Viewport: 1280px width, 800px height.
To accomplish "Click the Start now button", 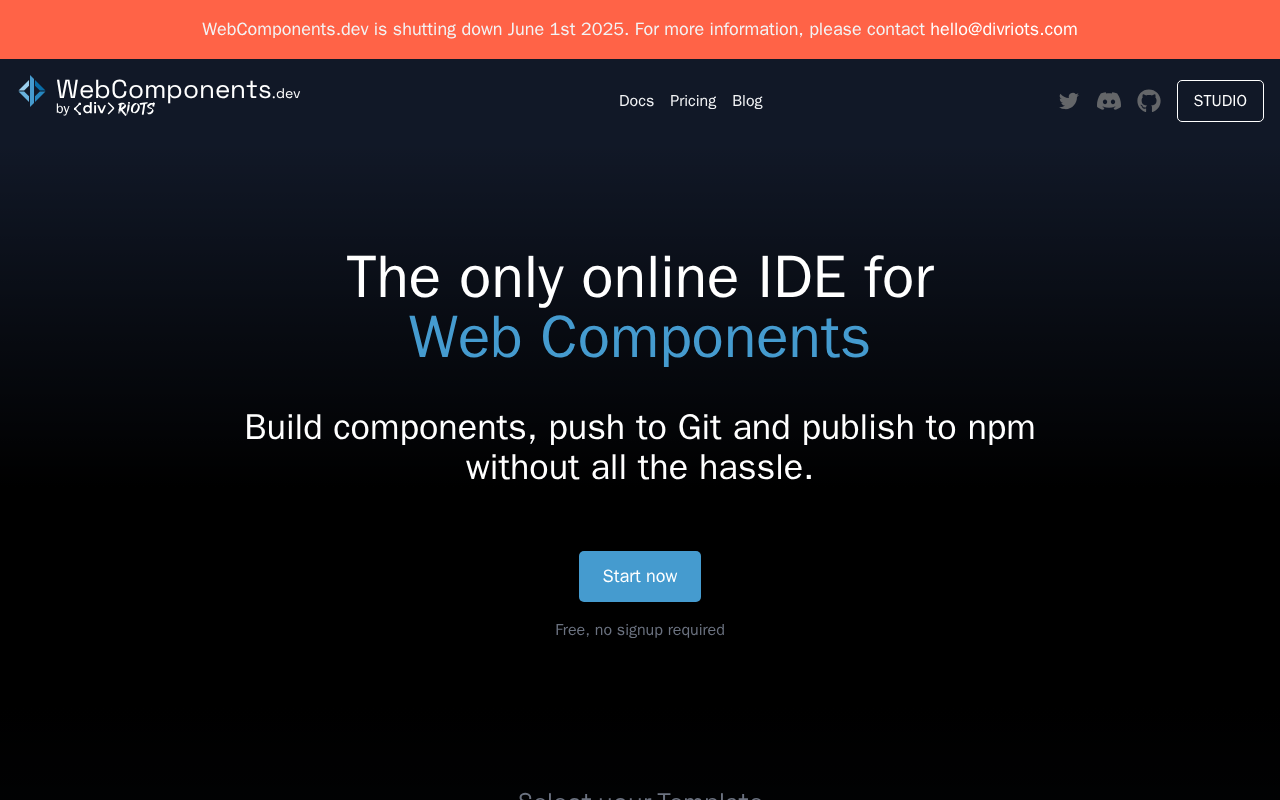I will pos(640,576).
